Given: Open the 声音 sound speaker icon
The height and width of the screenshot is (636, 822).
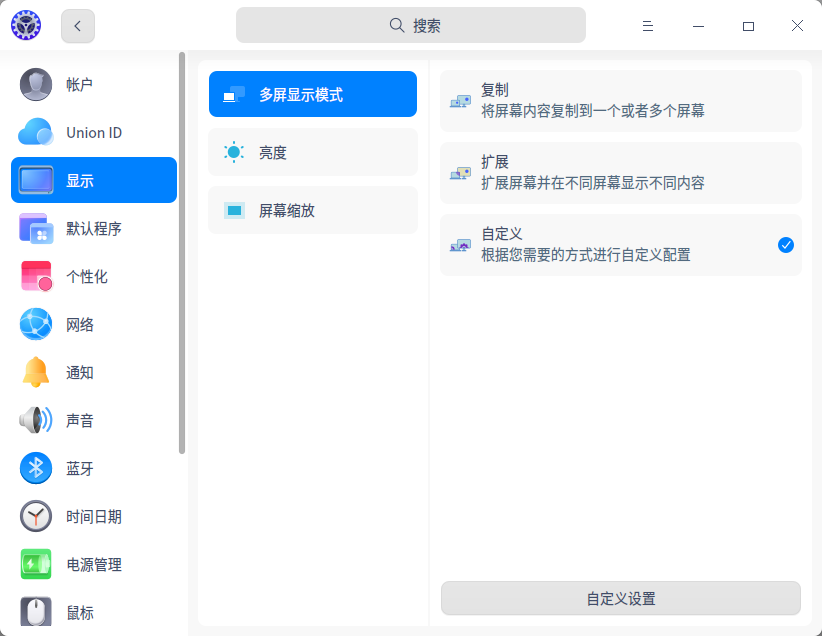Looking at the screenshot, I should [x=36, y=421].
